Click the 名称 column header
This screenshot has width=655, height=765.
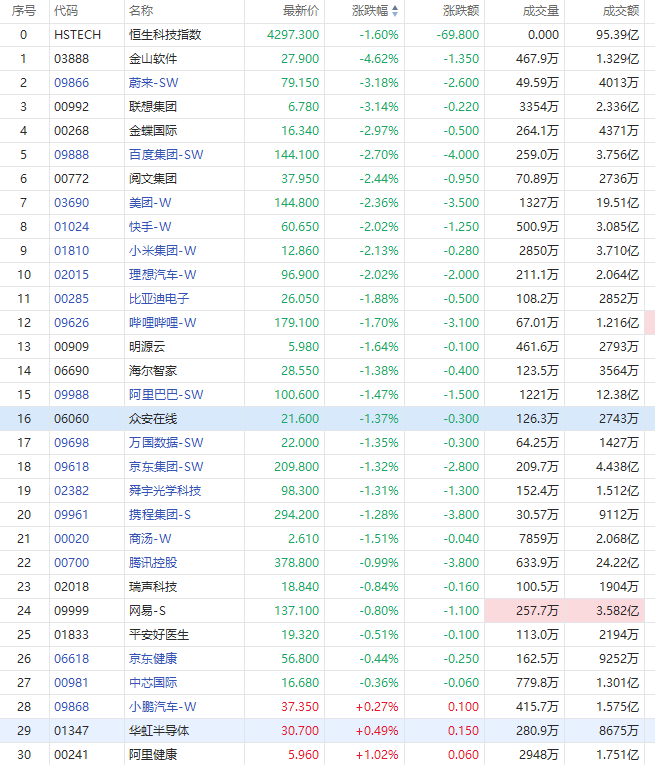(x=141, y=11)
